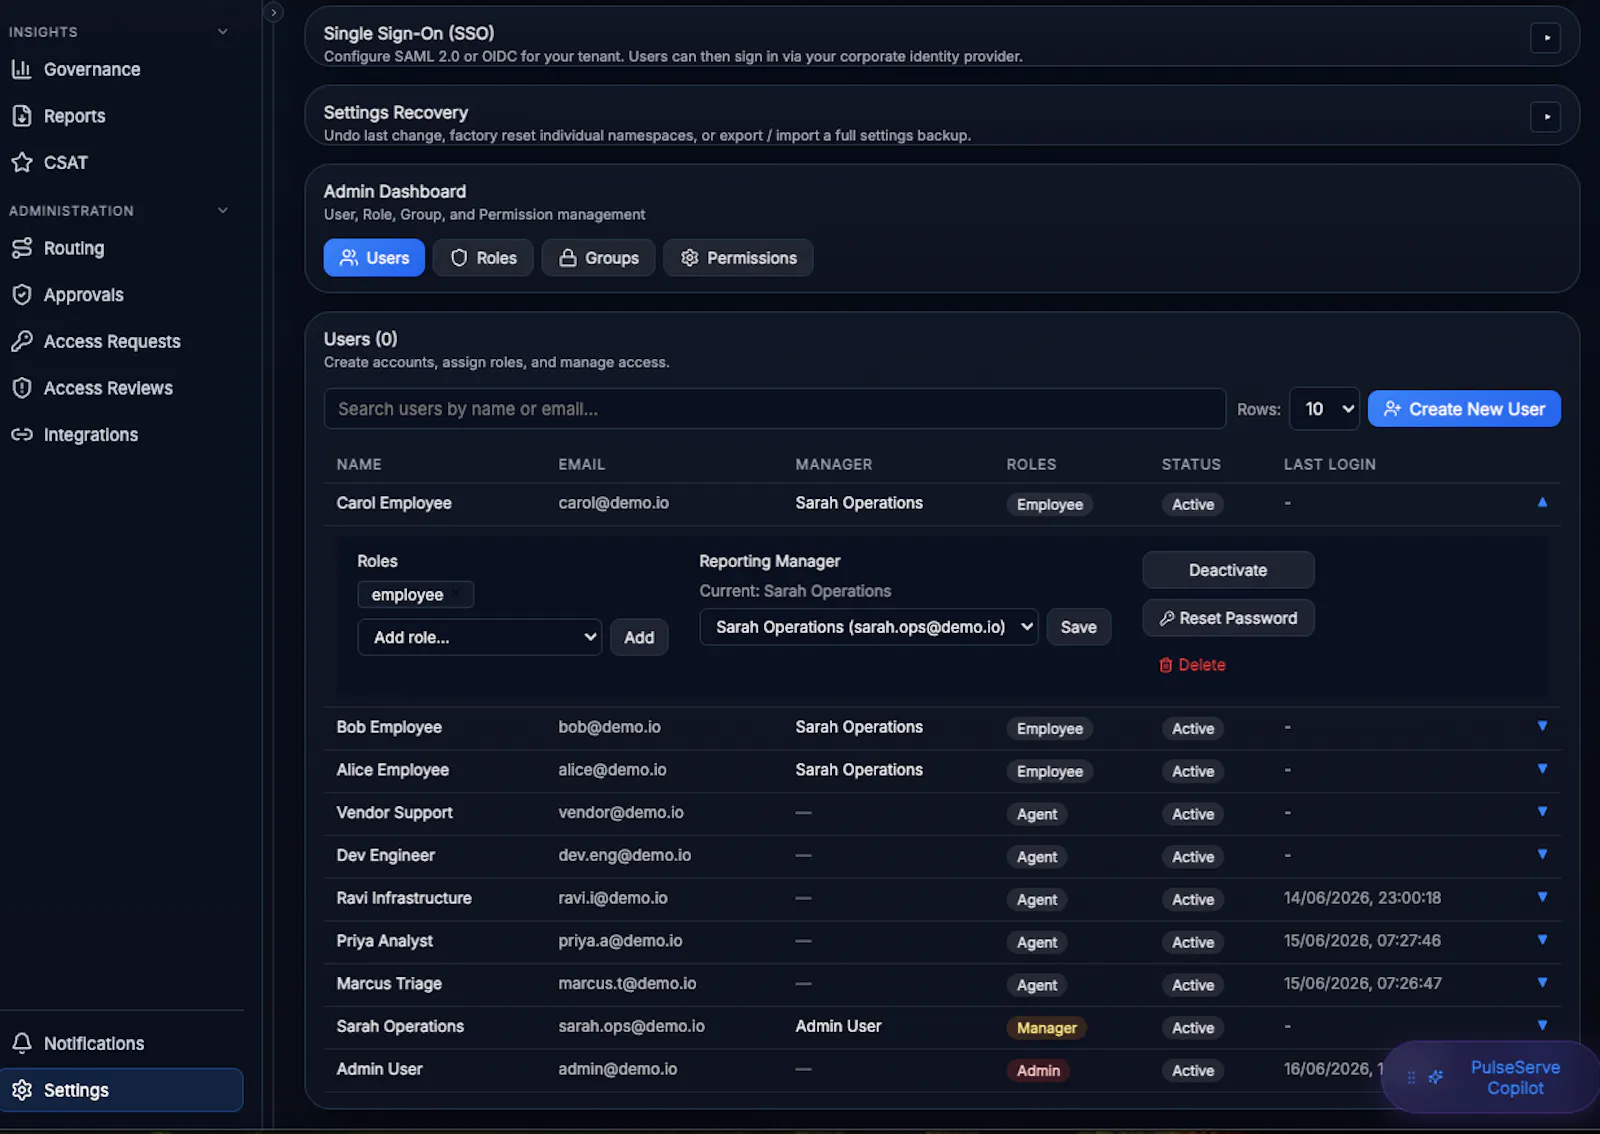Open Settings in the sidebar
The width and height of the screenshot is (1600, 1134).
click(x=121, y=1090)
